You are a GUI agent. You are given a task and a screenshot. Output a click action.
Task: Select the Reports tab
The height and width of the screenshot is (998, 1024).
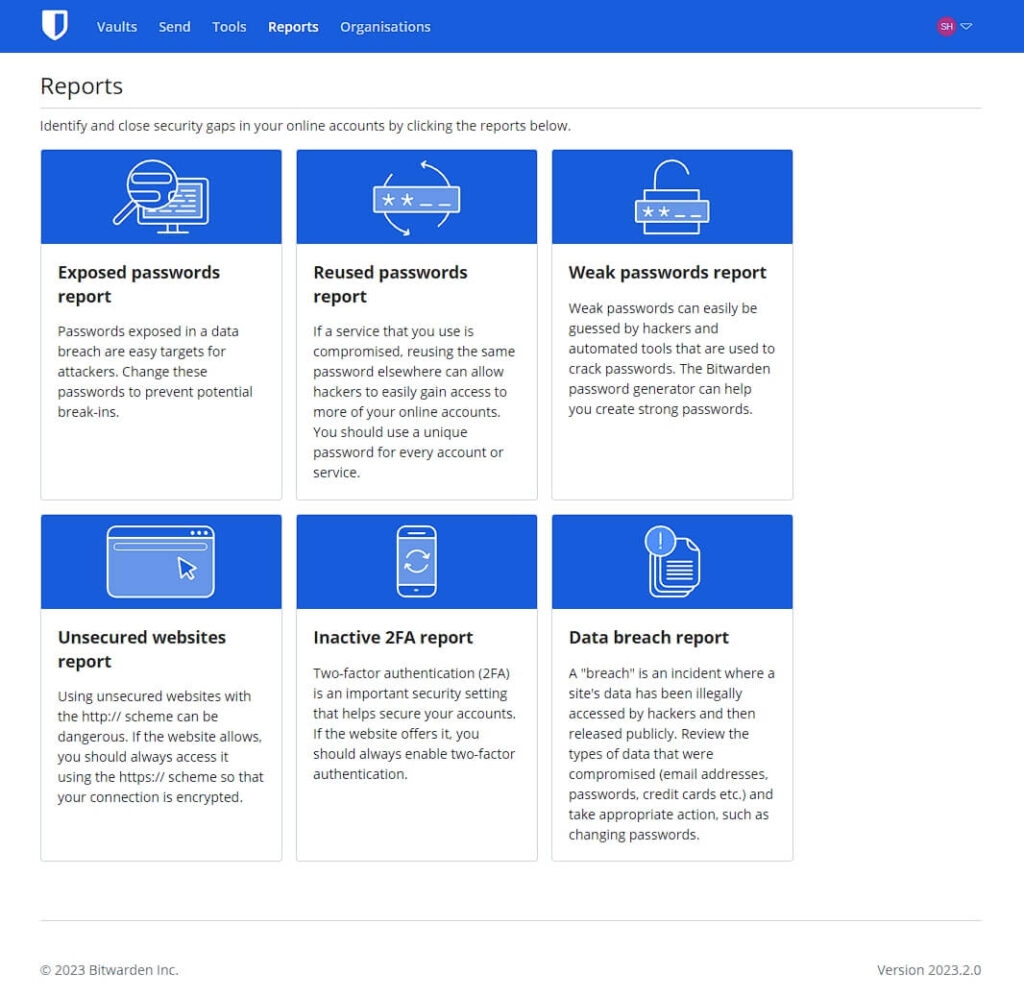293,27
